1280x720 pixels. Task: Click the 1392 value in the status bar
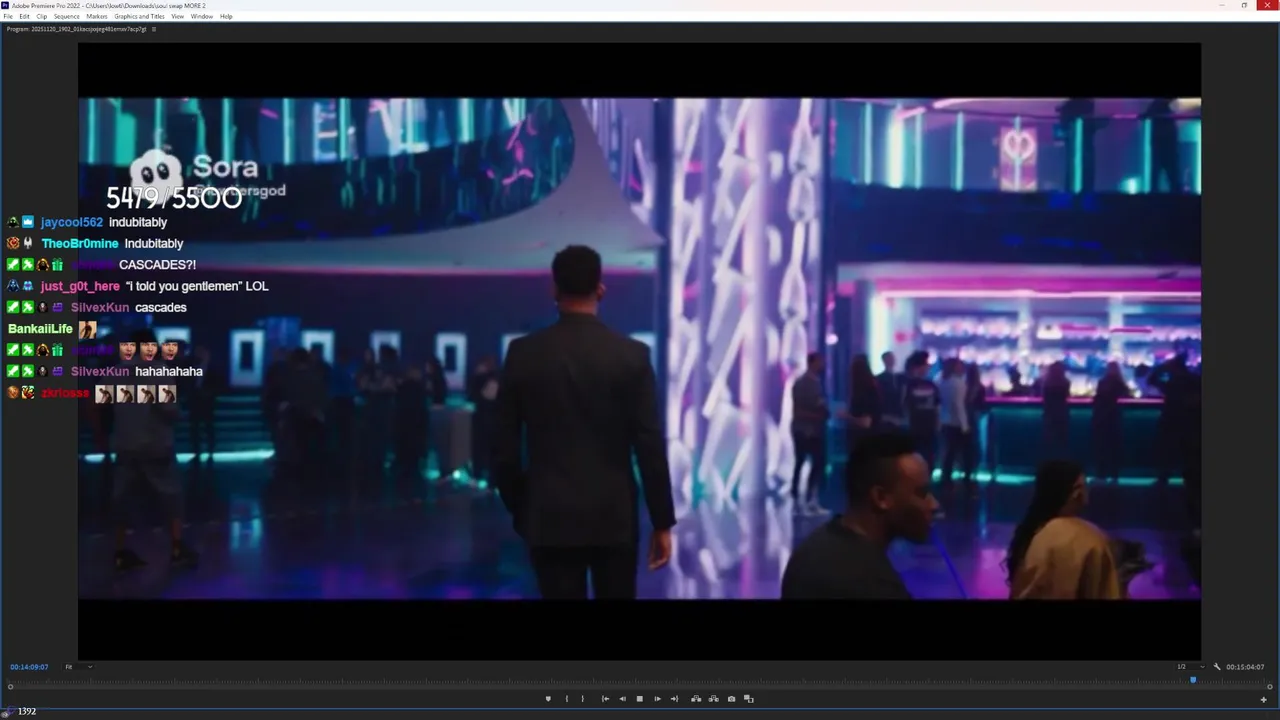pos(27,712)
